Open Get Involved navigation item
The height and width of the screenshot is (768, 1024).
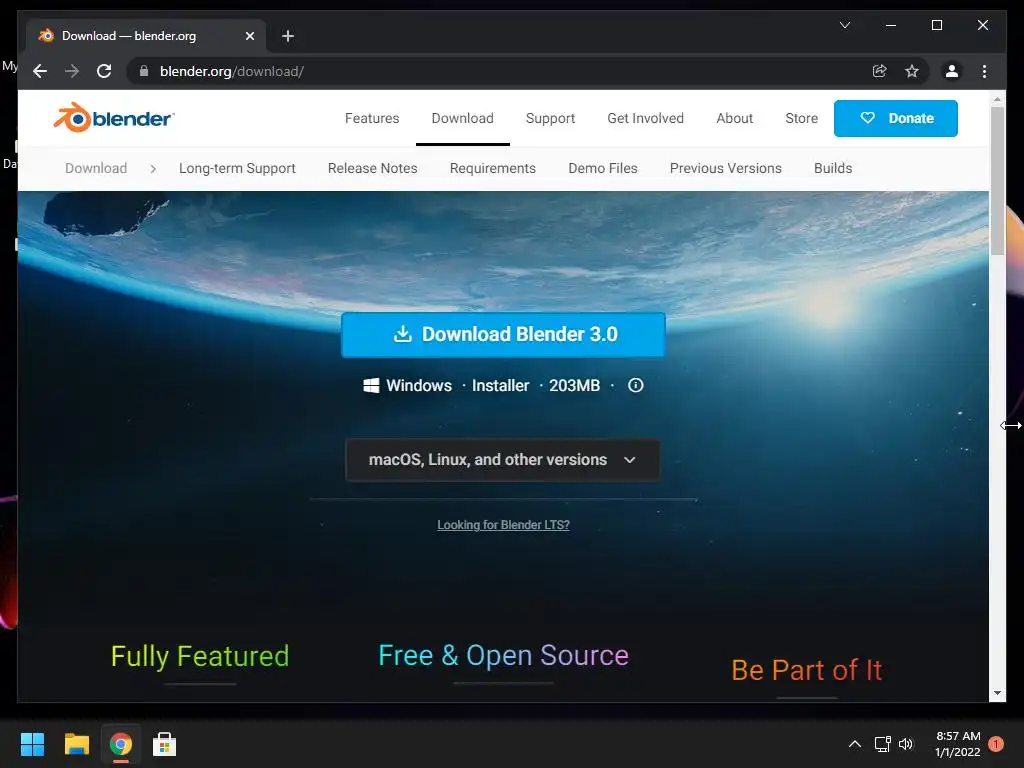pos(645,118)
